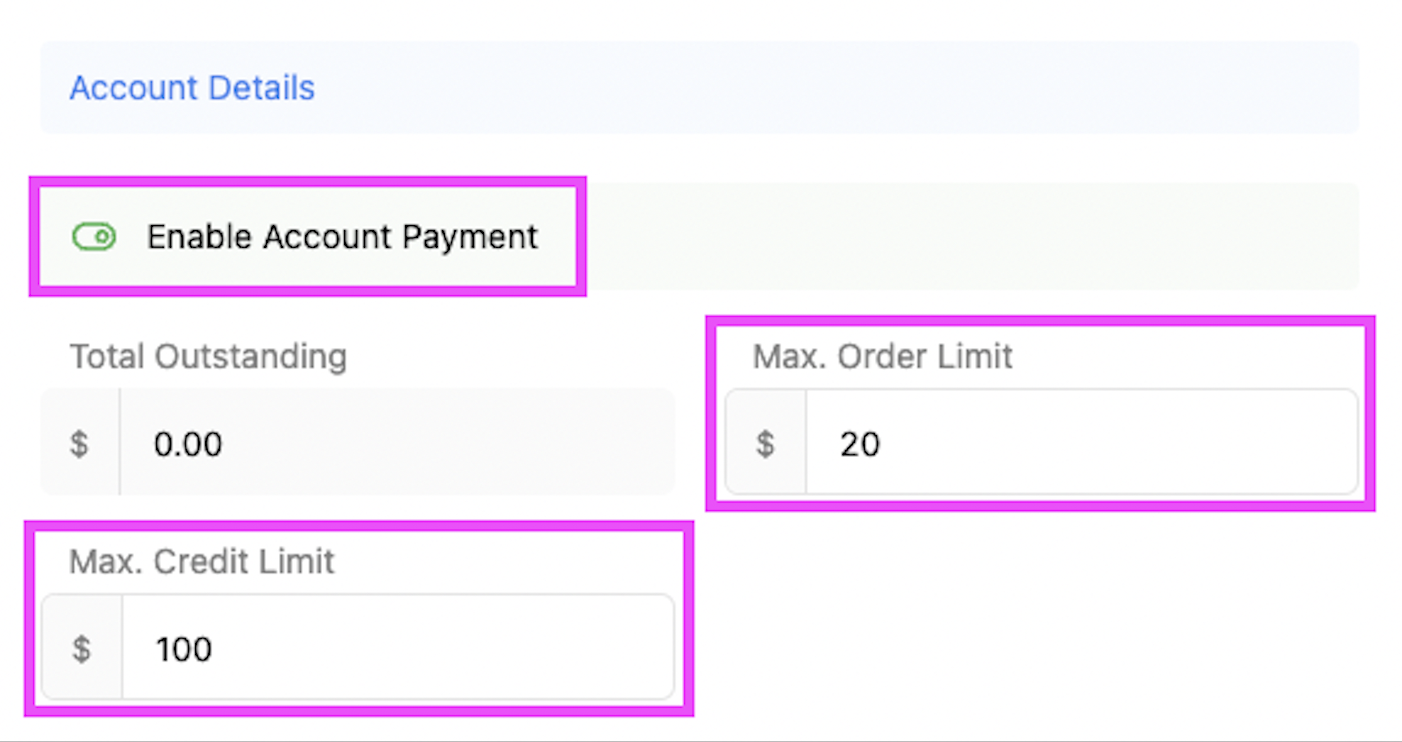Click the dollar sign icon in Max. Credit Limit
The width and height of the screenshot is (1402, 742).
(x=81, y=649)
